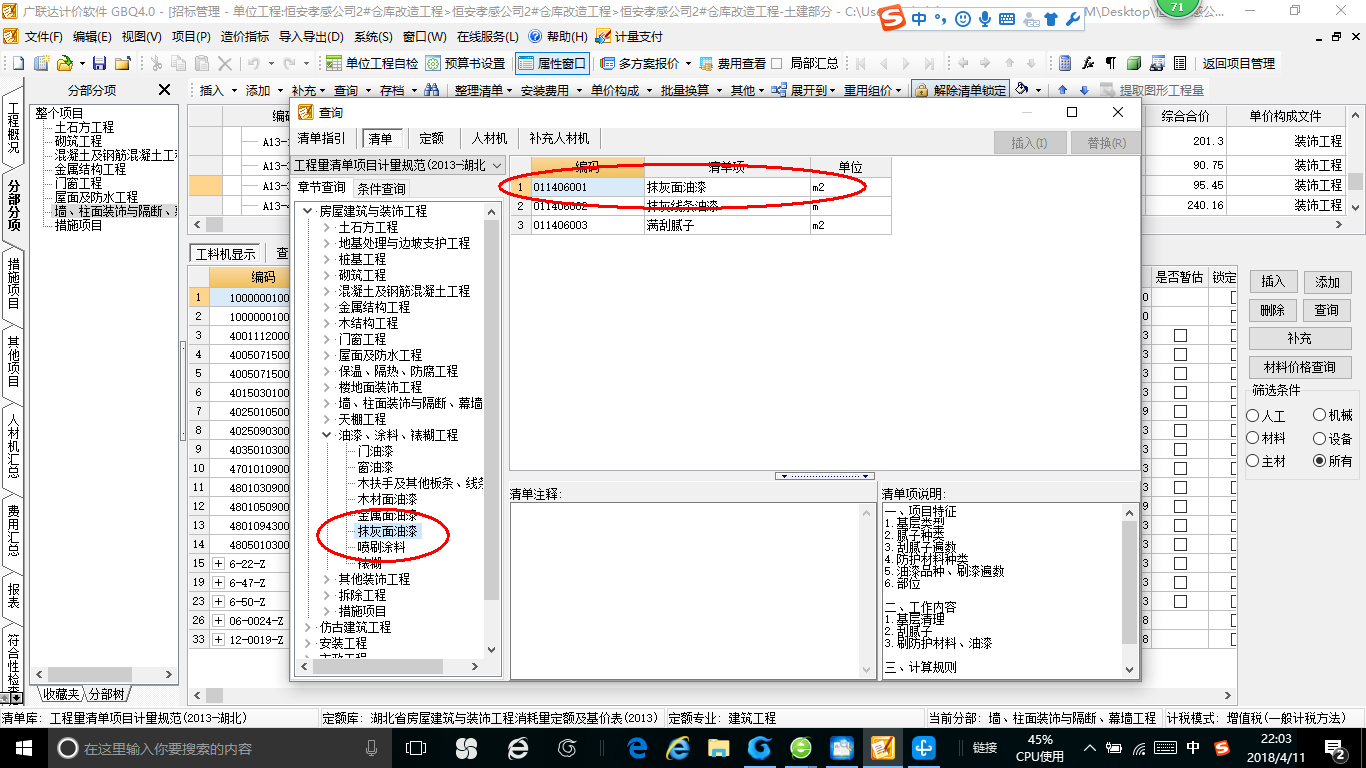Click the Sogou input method tray icon
Image resolution: width=1366 pixels, height=768 pixels.
tap(1222, 747)
